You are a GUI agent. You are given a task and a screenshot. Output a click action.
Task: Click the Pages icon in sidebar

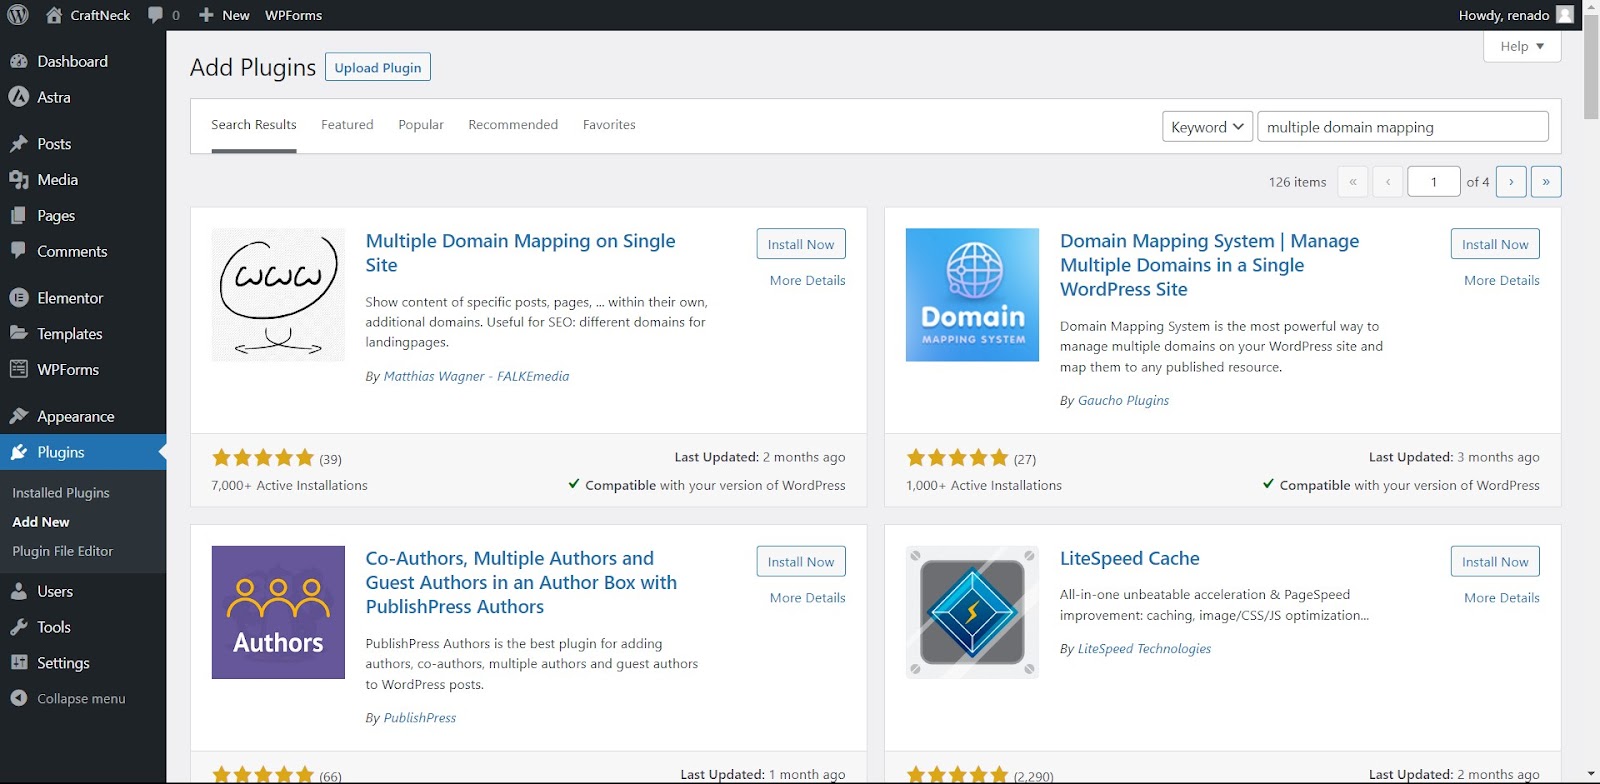[19, 216]
